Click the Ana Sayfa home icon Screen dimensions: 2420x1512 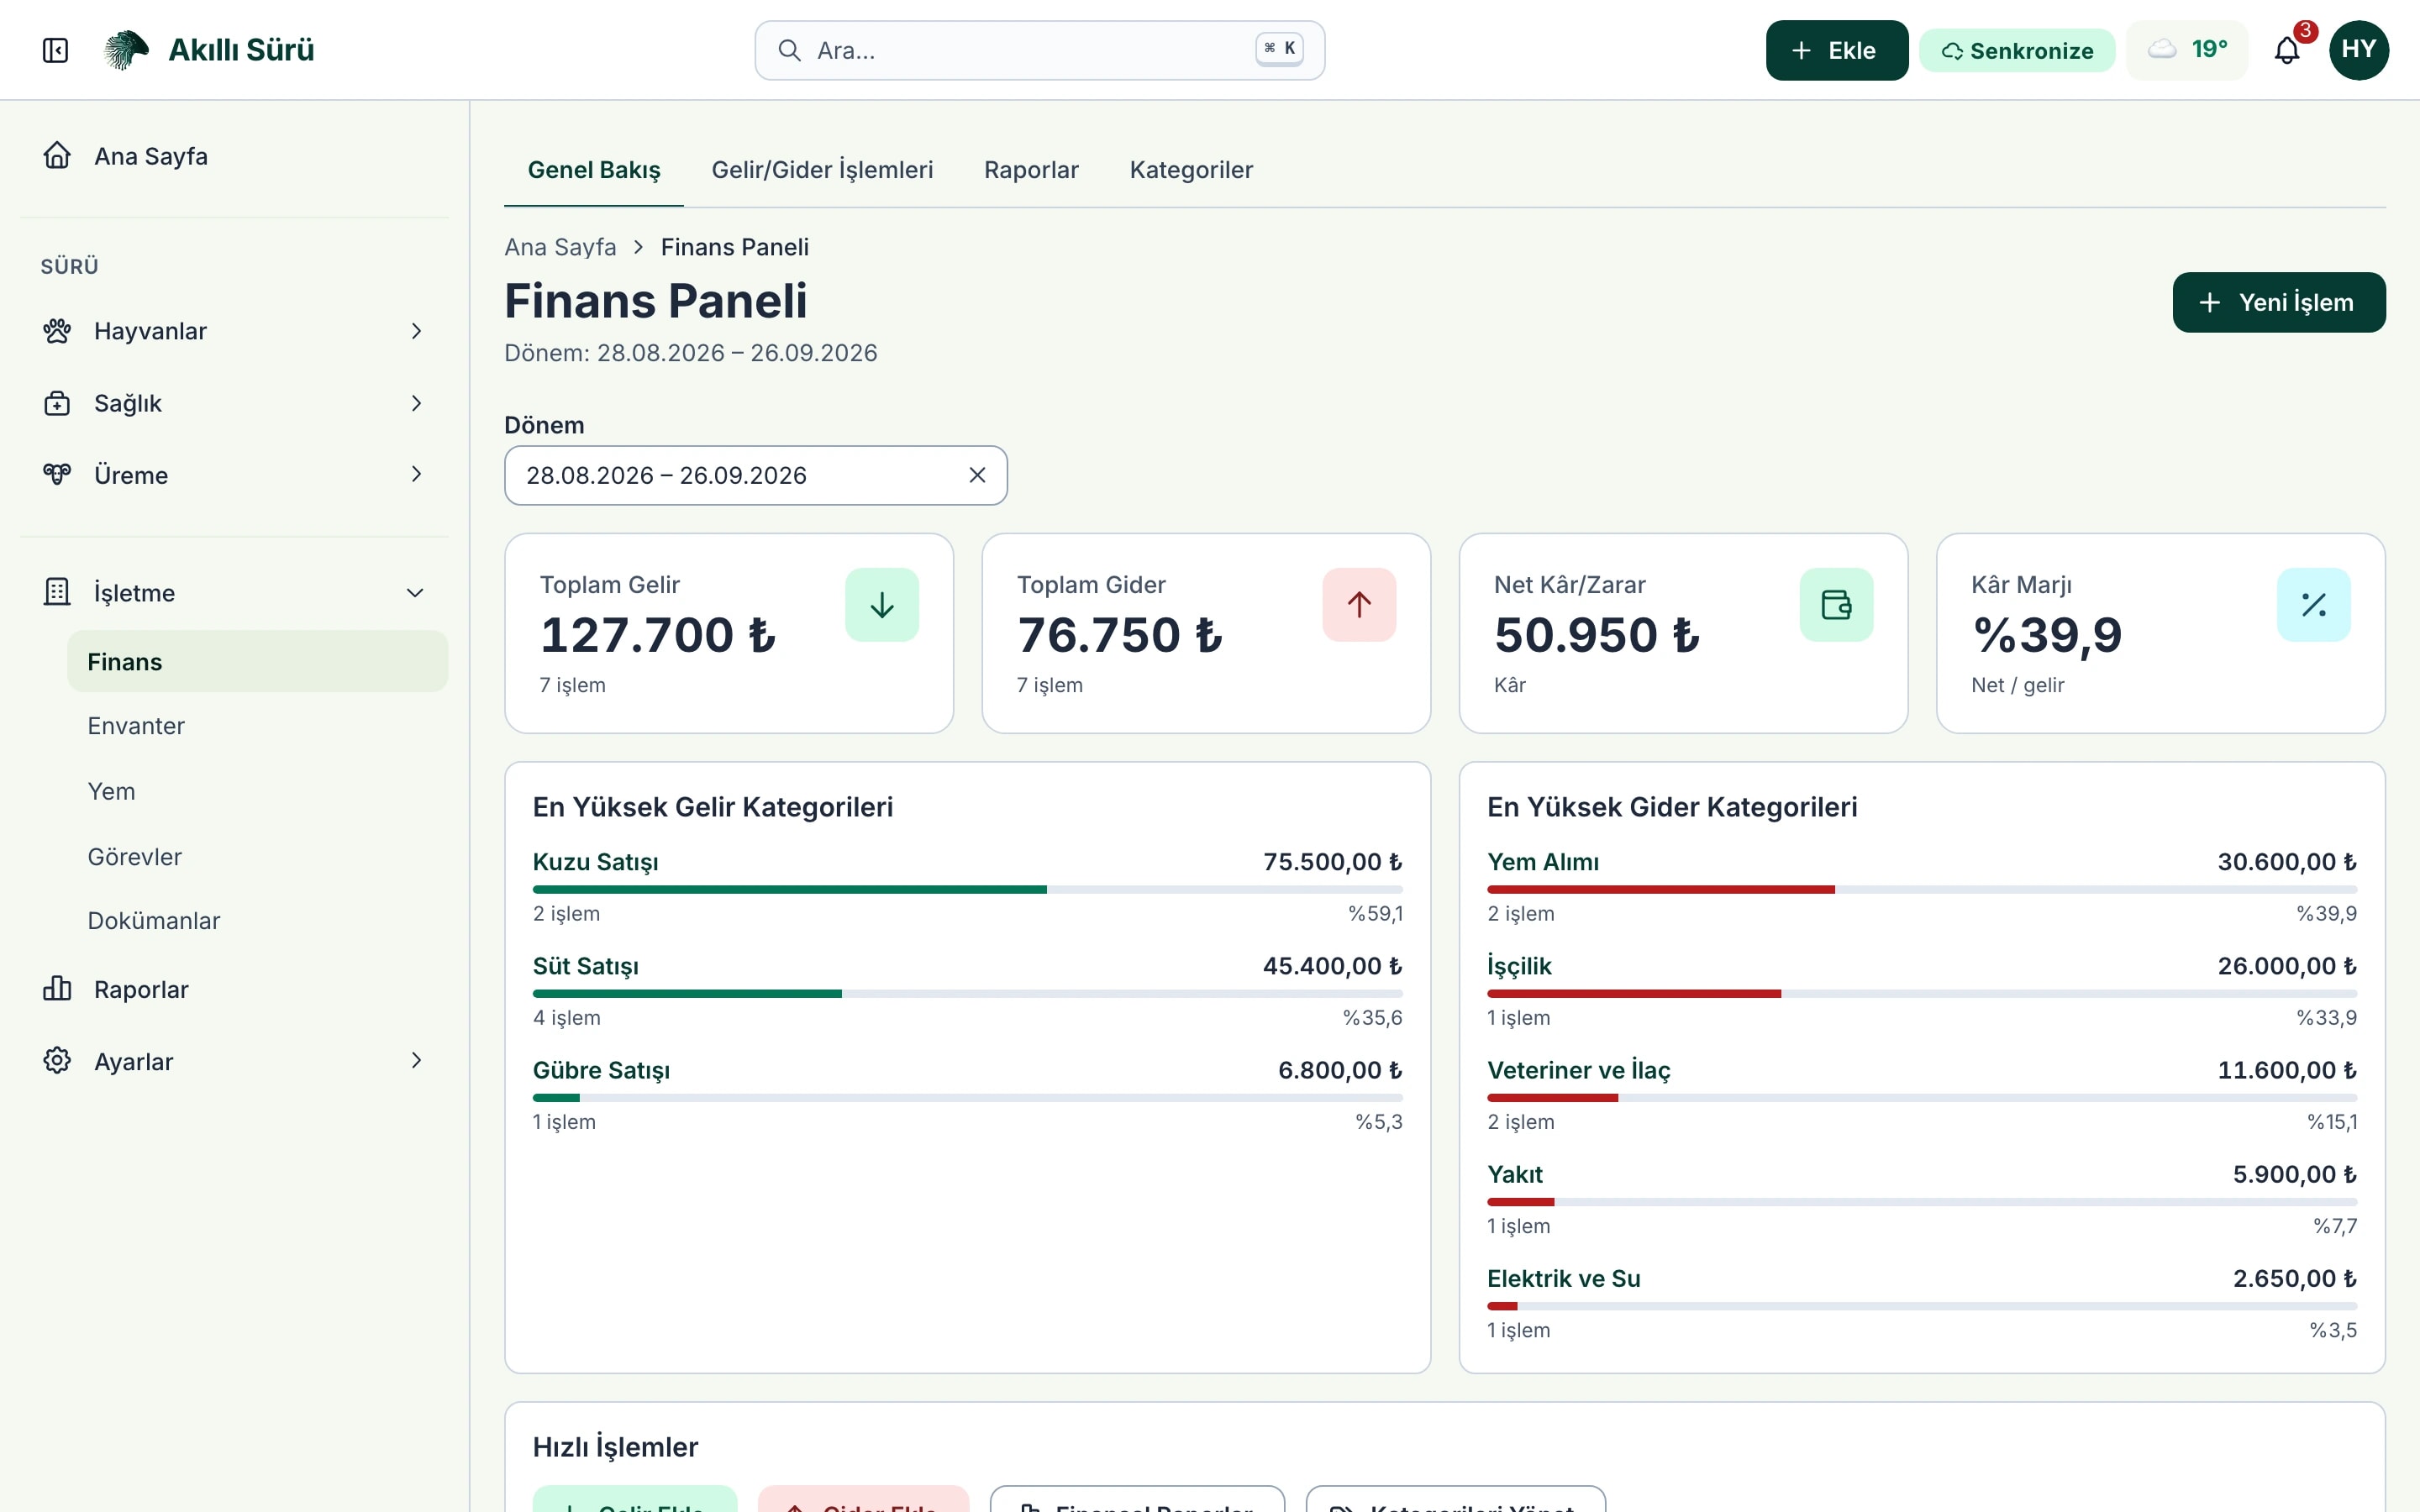pyautogui.click(x=57, y=156)
